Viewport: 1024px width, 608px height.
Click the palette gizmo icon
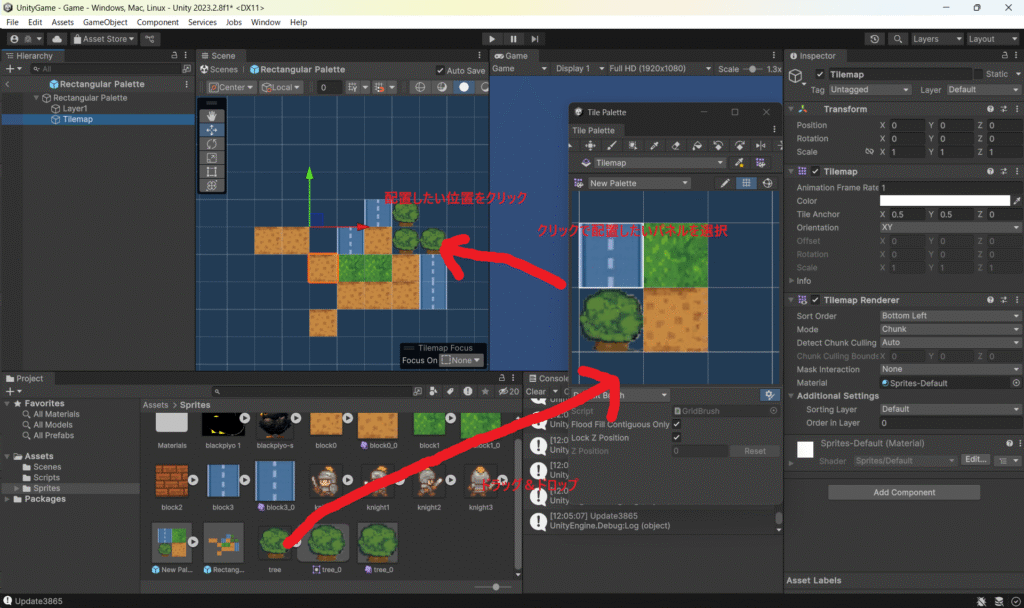[x=768, y=184]
